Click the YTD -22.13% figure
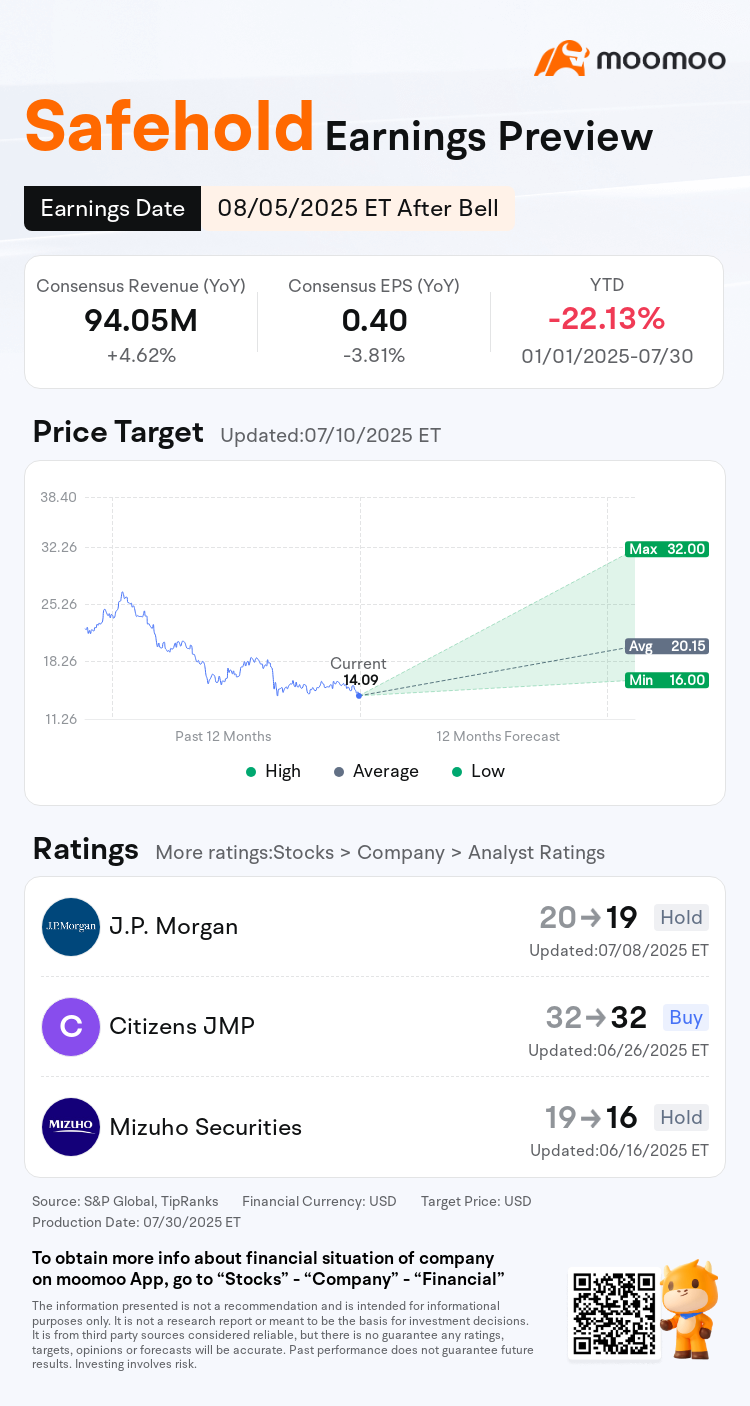750x1406 pixels. click(606, 319)
